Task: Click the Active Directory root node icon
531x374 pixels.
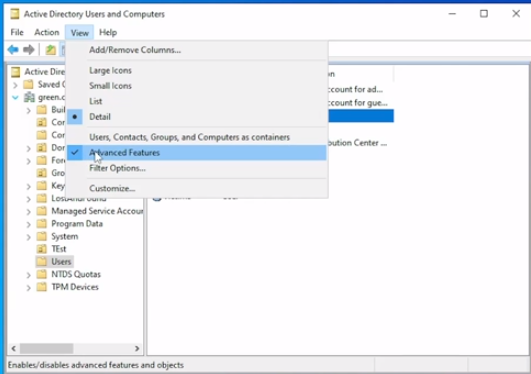Action: pos(16,72)
